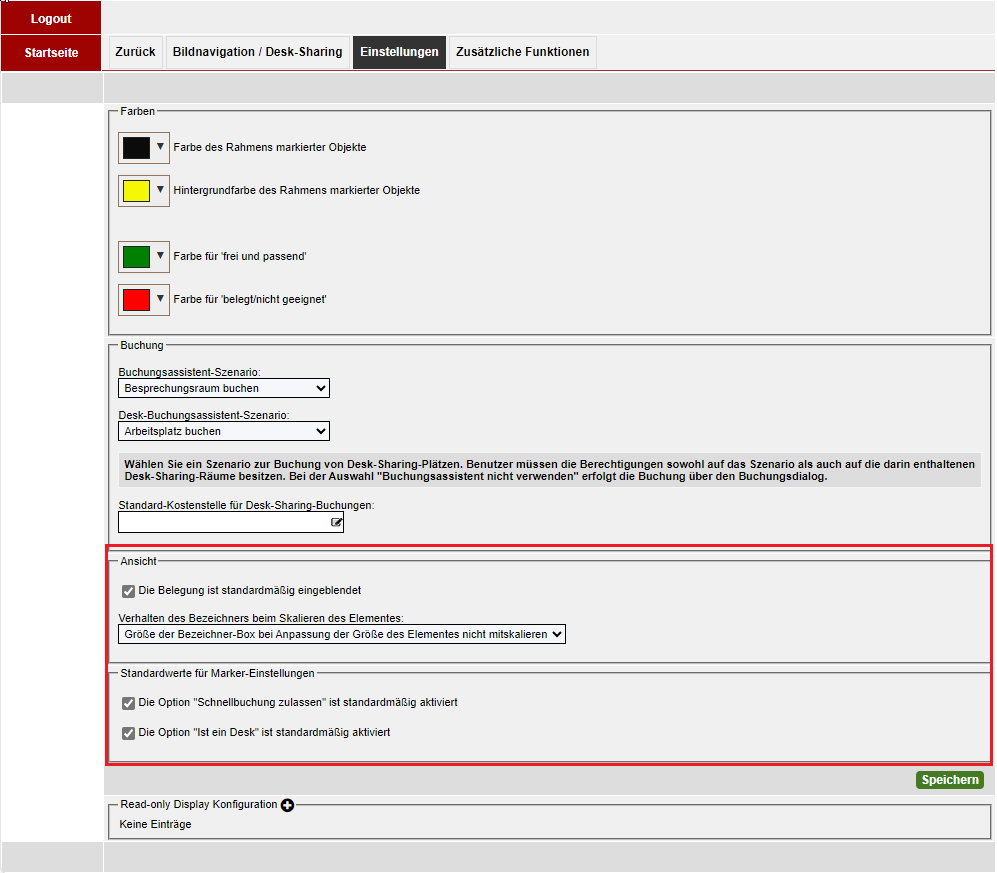Toggle 'Schnellbuchung zulassen' default checkbox
Image resolution: width=997 pixels, height=873 pixels.
[128, 703]
